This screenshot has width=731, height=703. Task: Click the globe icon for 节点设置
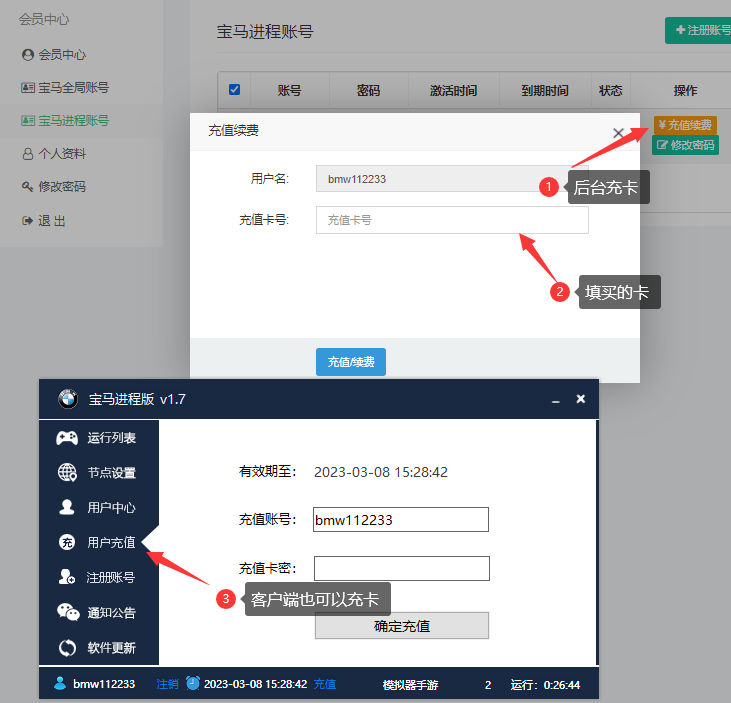pos(67,472)
